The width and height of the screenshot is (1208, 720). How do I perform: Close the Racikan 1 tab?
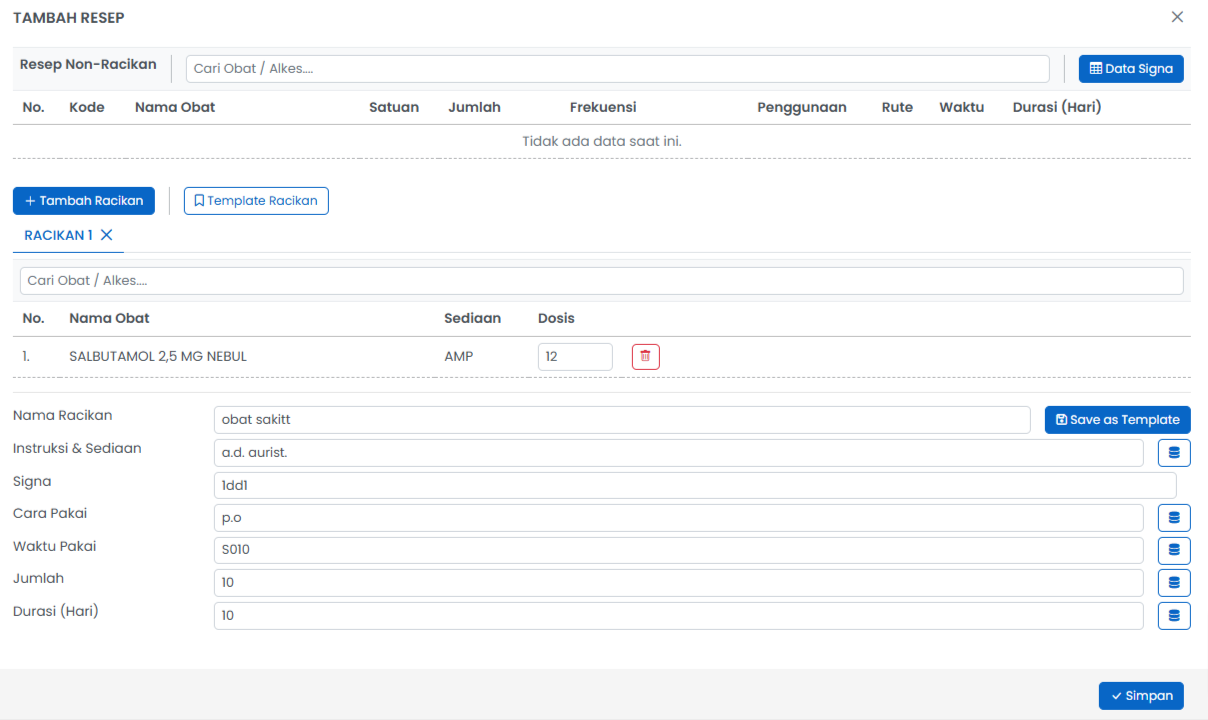click(107, 235)
